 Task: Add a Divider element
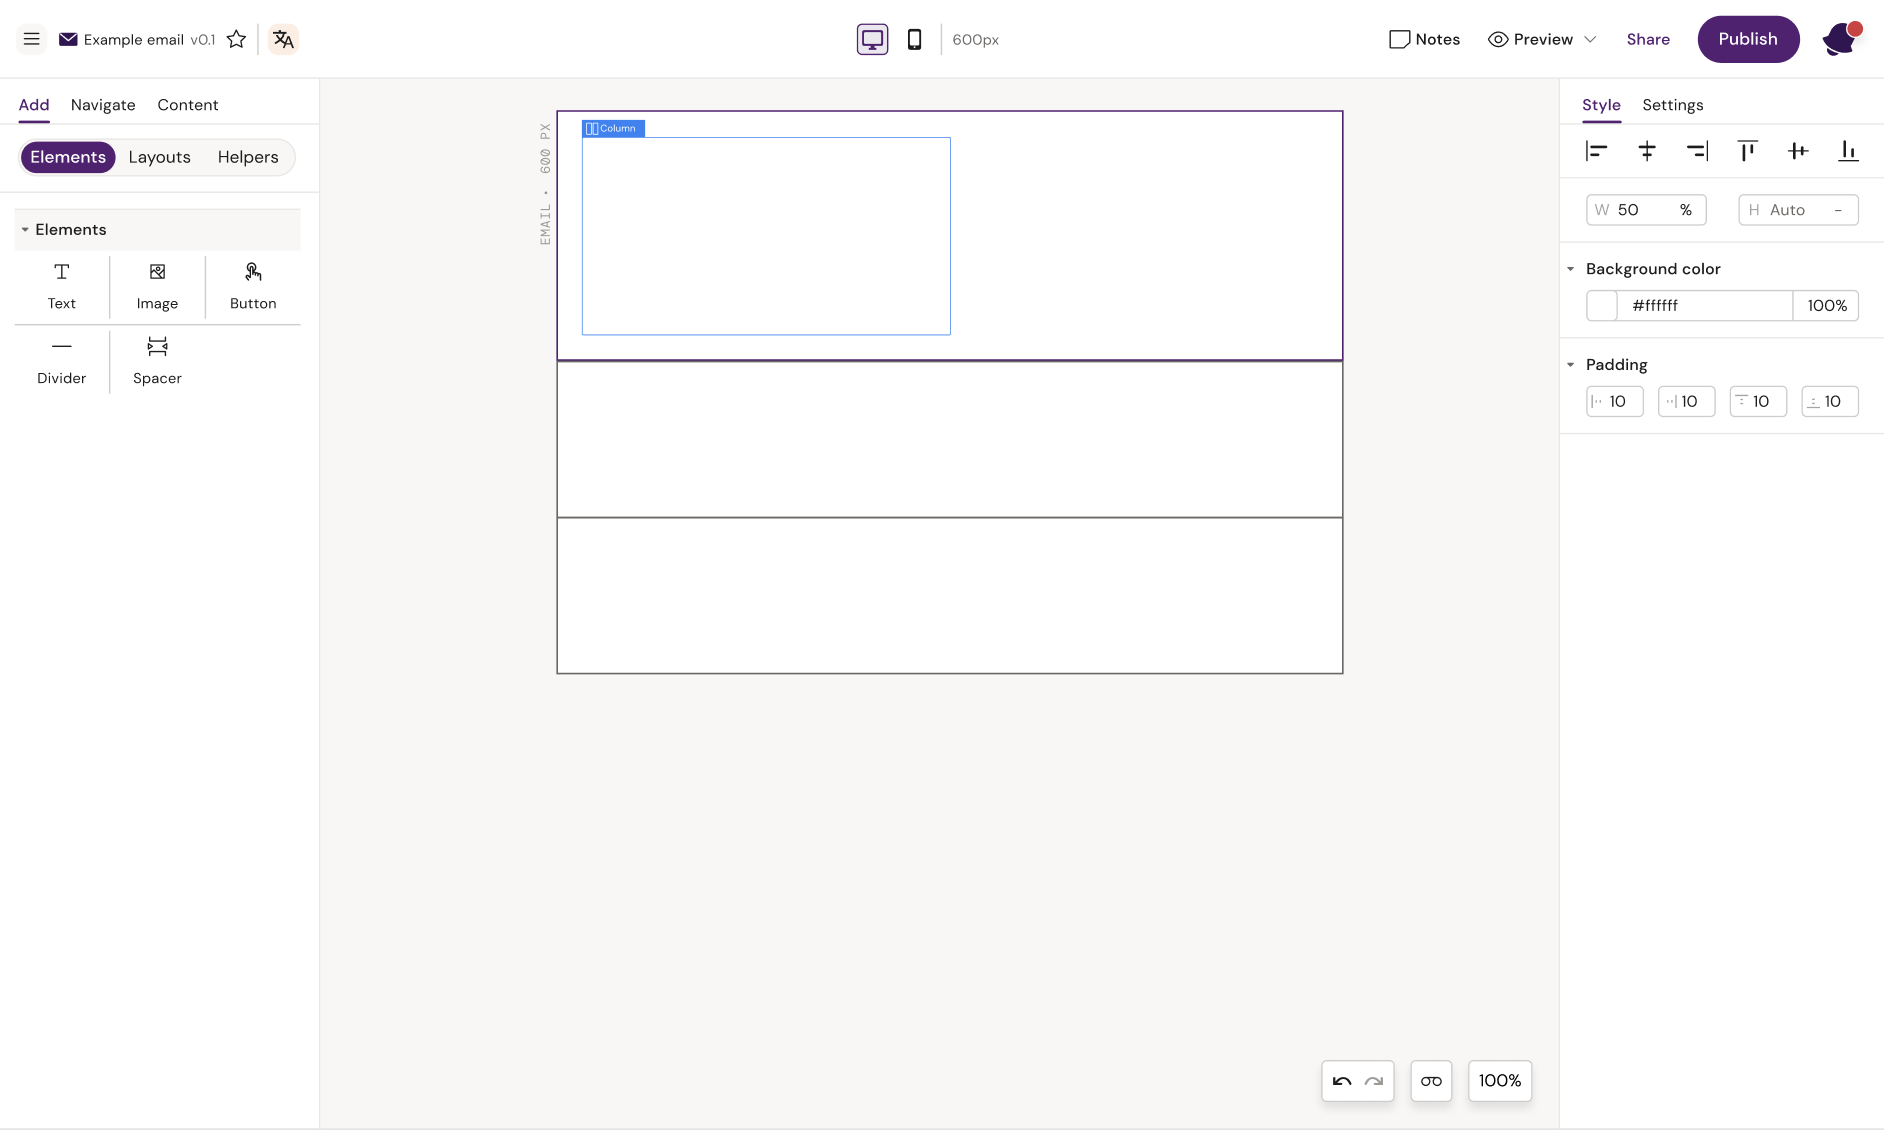(x=61, y=361)
